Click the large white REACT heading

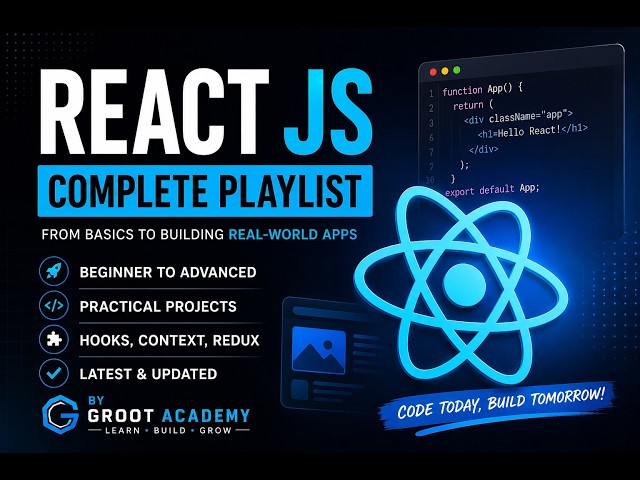155,112
